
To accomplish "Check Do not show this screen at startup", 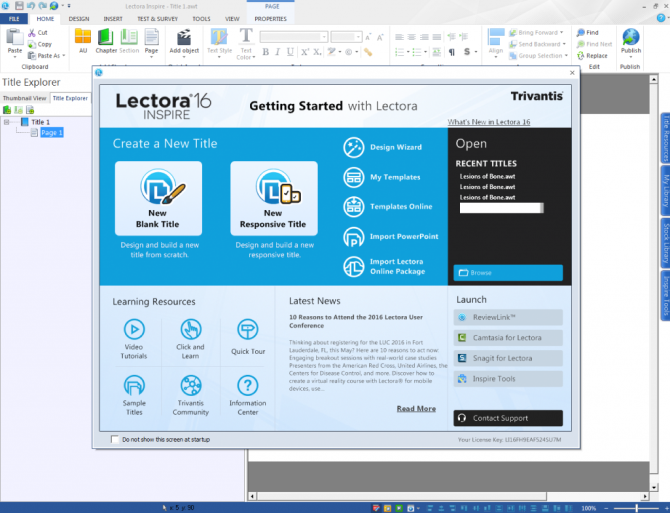I will coord(115,439).
